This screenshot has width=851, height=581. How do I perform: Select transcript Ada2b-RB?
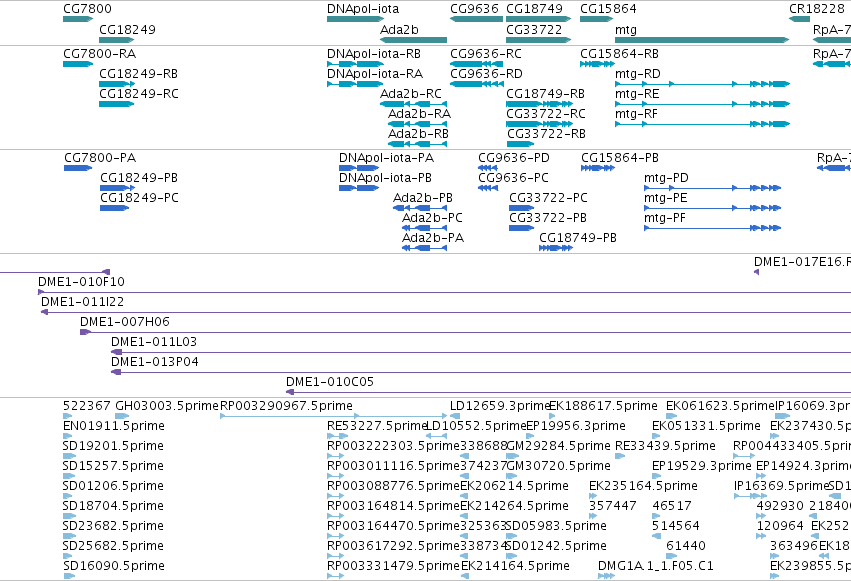tap(418, 134)
